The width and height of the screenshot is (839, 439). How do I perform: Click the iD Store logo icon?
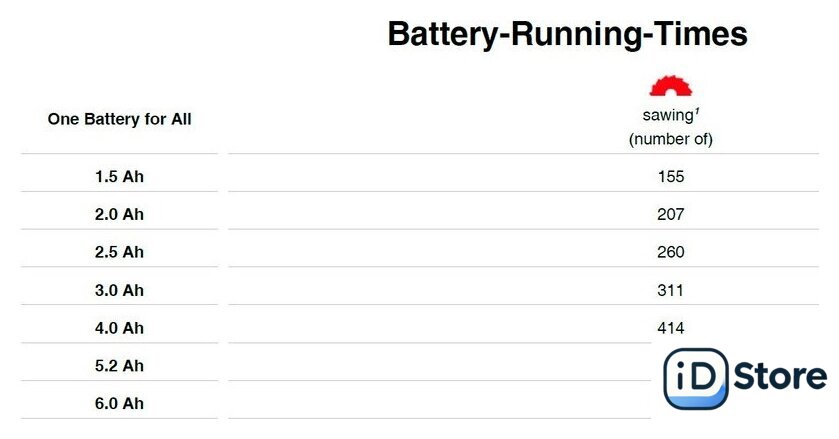point(696,379)
